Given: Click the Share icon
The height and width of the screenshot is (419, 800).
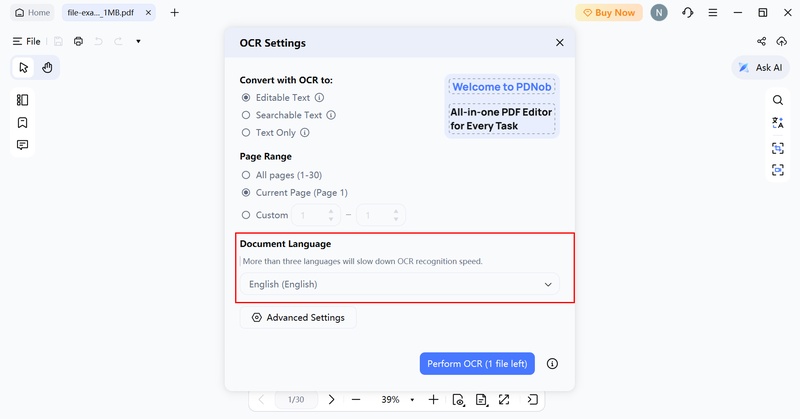Looking at the screenshot, I should (761, 41).
